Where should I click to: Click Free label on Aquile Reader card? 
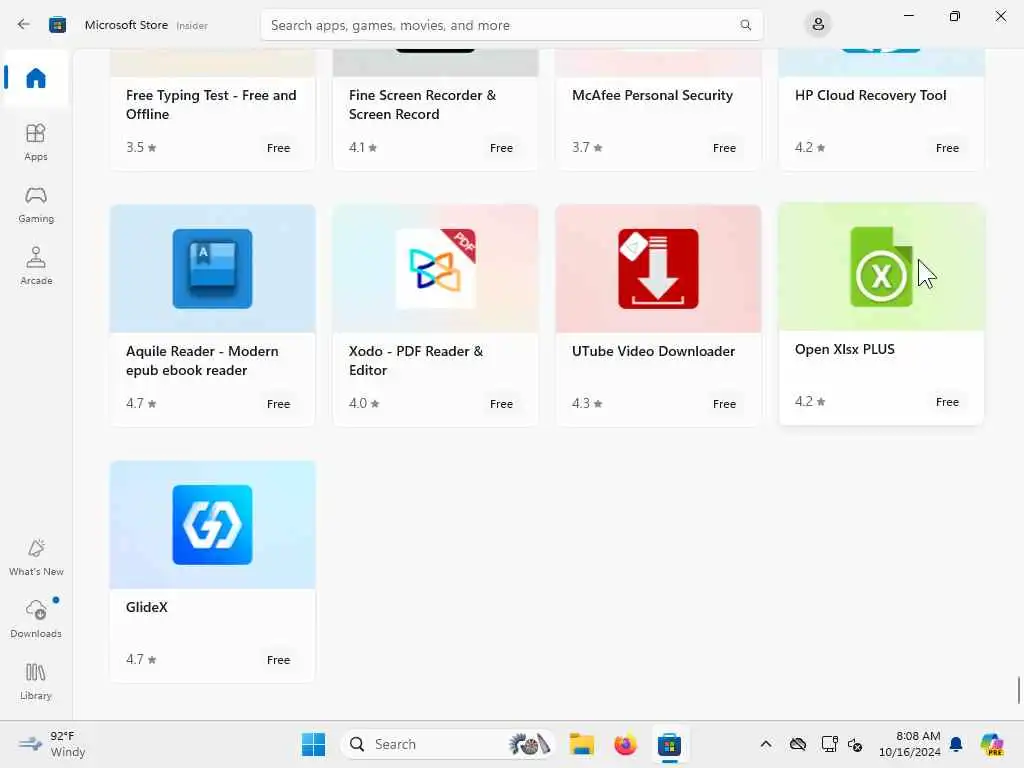pyautogui.click(x=278, y=404)
